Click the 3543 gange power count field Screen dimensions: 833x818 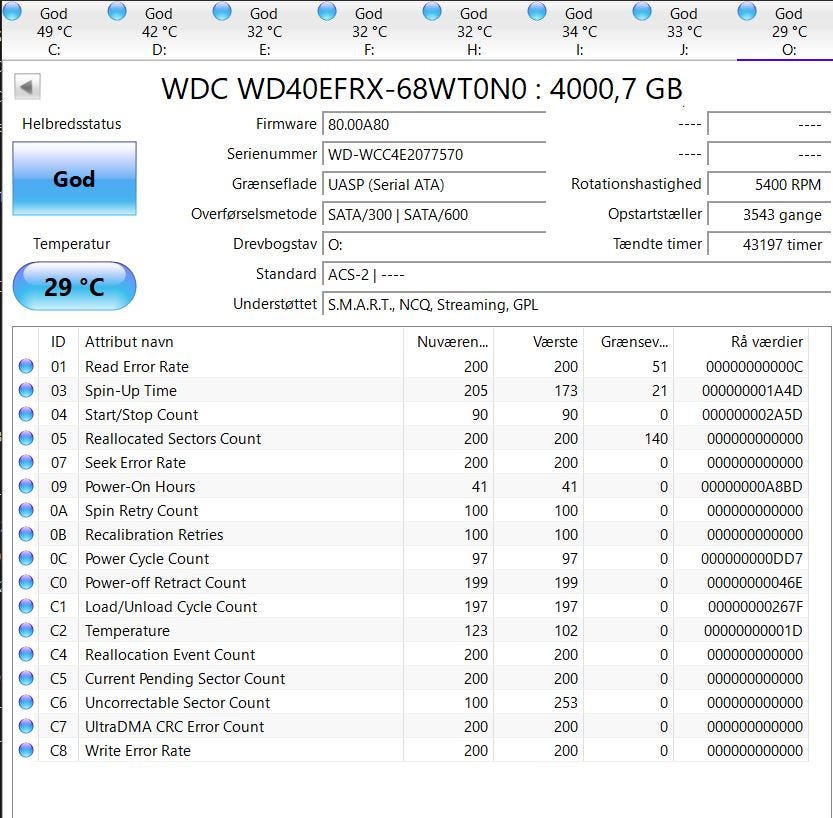[x=769, y=214]
